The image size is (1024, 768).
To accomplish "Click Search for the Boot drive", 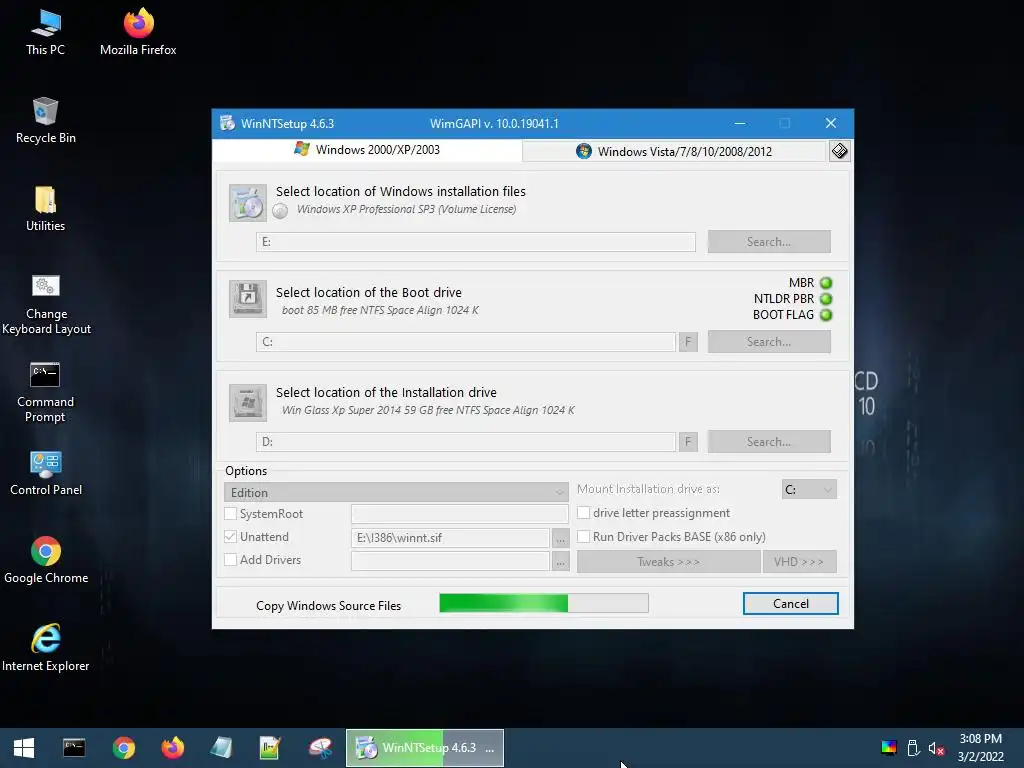I will coord(769,342).
